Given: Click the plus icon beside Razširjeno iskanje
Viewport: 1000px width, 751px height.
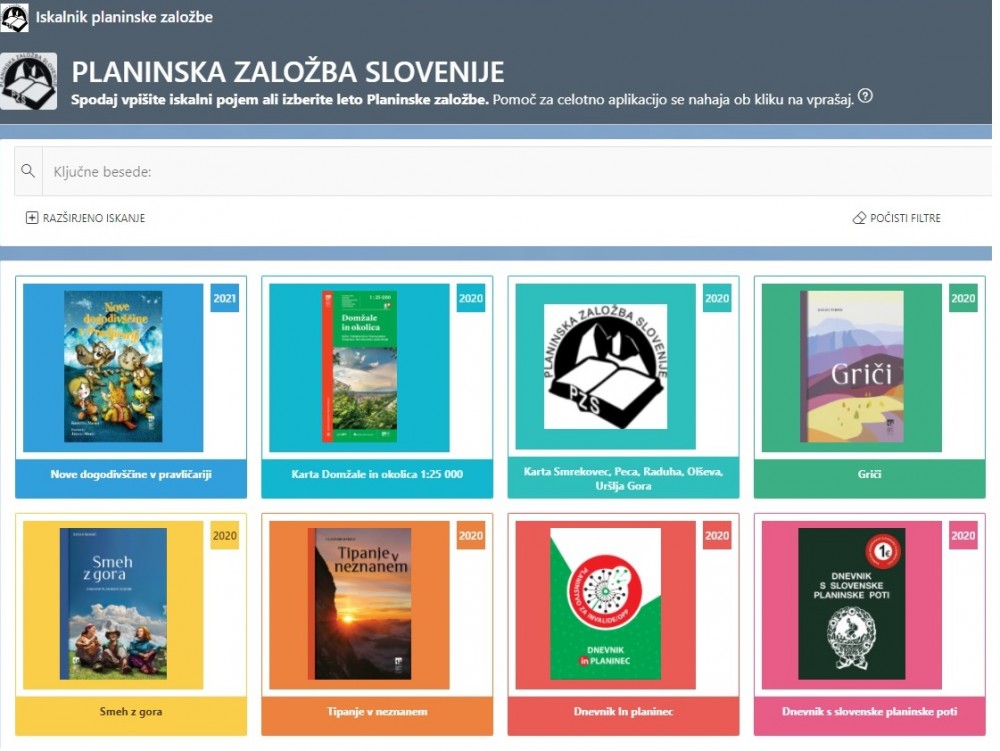Looking at the screenshot, I should click(32, 218).
